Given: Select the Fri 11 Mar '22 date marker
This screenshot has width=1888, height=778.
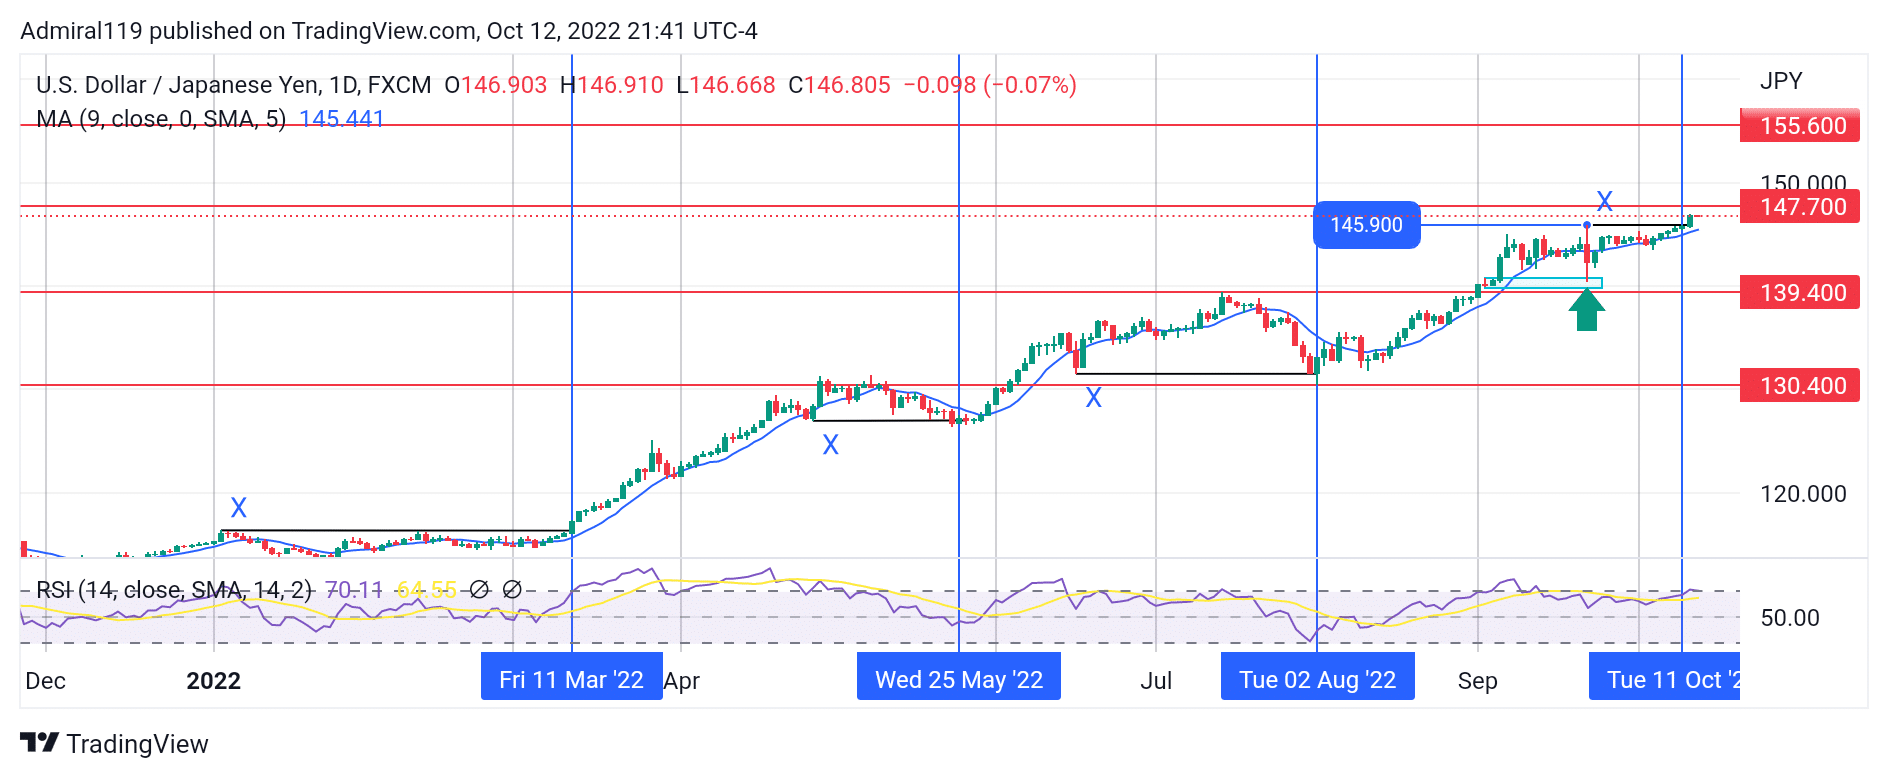Looking at the screenshot, I should tap(572, 677).
